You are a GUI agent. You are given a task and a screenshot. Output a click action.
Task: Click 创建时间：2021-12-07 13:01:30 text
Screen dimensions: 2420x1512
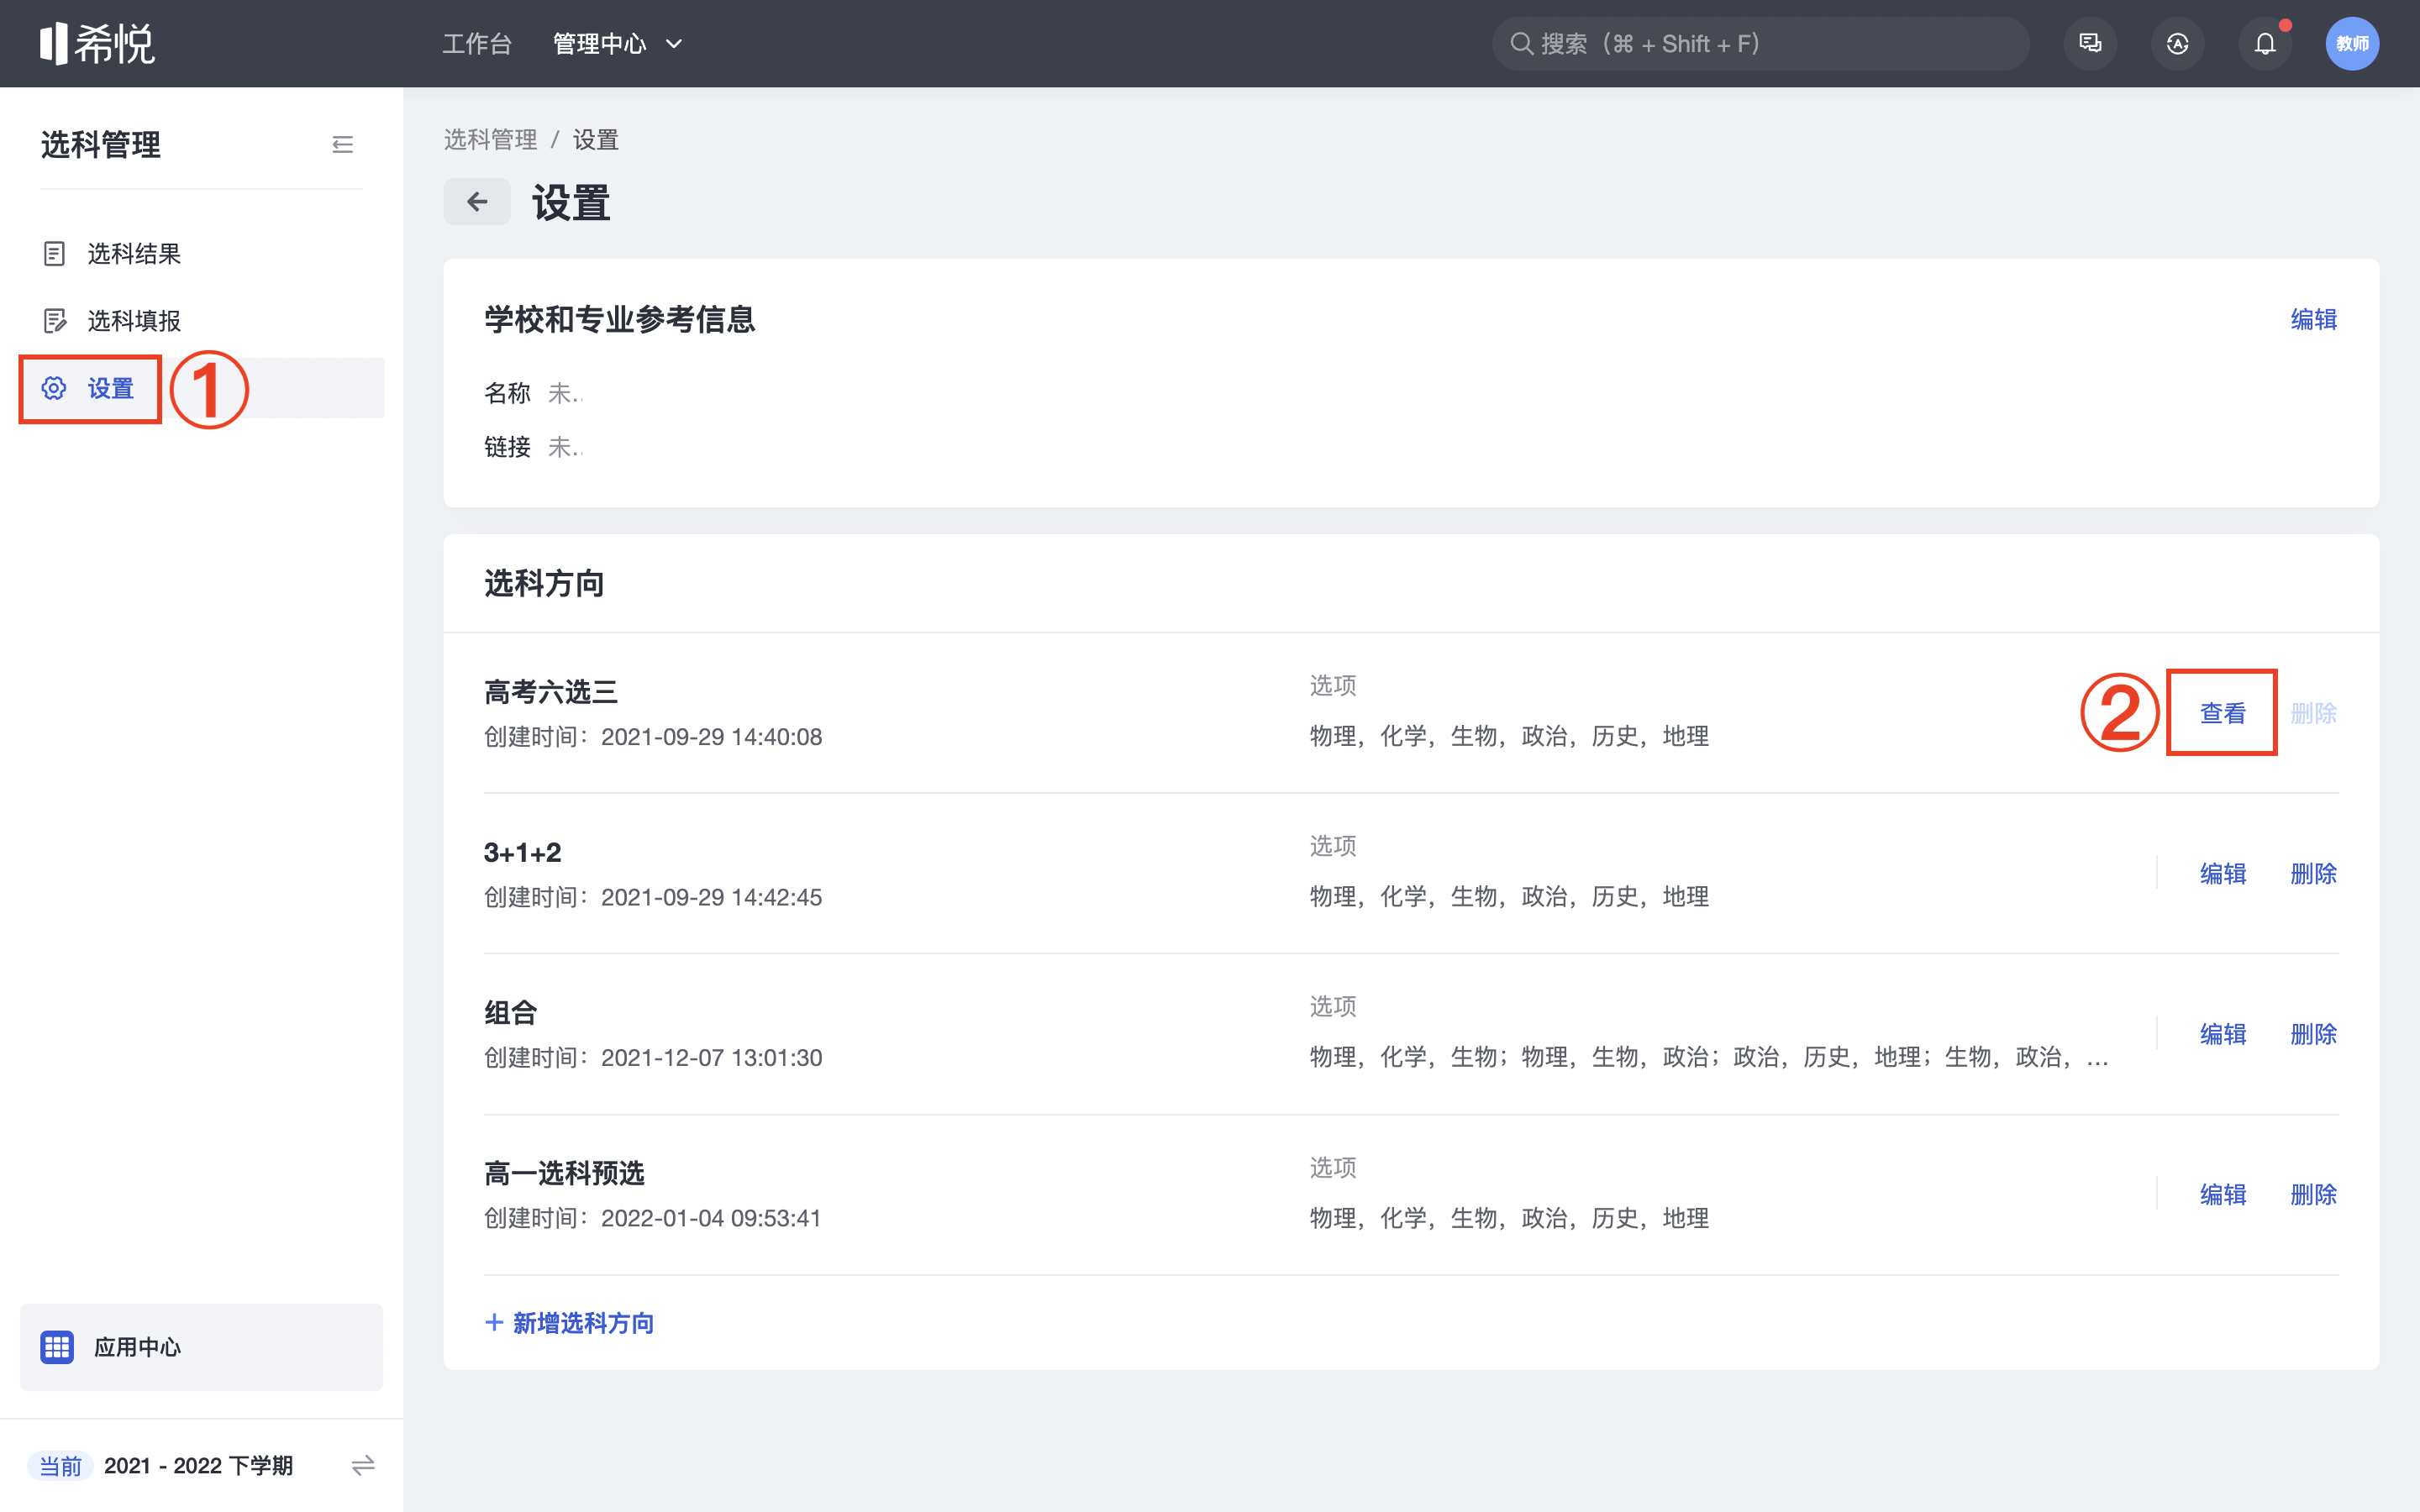[x=653, y=1058]
